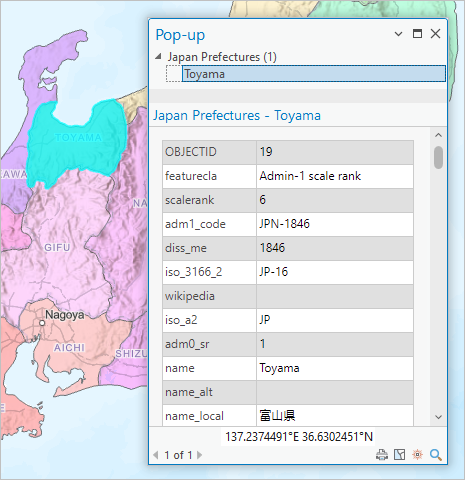This screenshot has height=480, width=465.
Task: Go to previous pop-up result arrow
Action: click(x=156, y=455)
